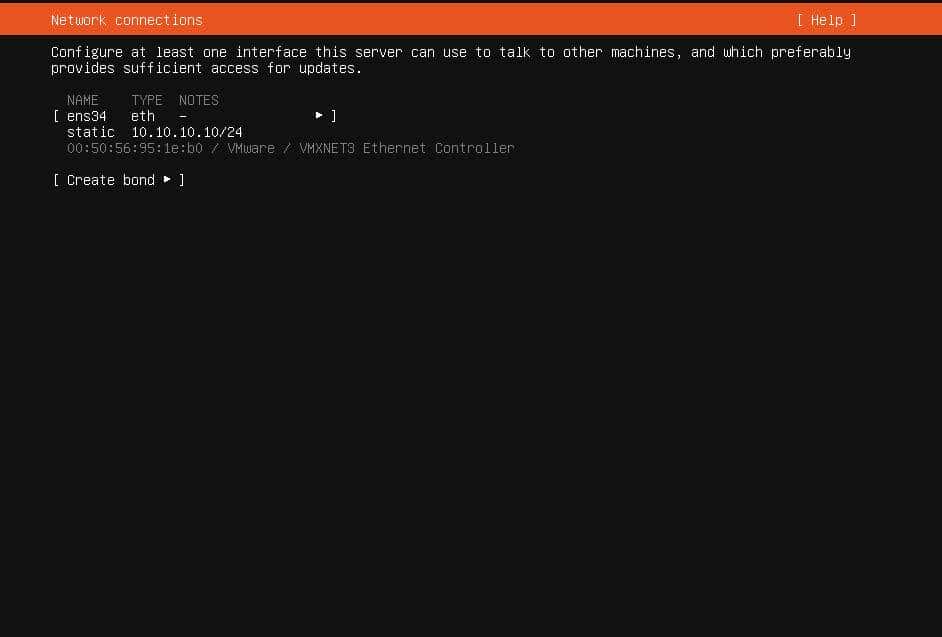This screenshot has height=637, width=942.
Task: Click the Network connections title
Action: tap(126, 19)
